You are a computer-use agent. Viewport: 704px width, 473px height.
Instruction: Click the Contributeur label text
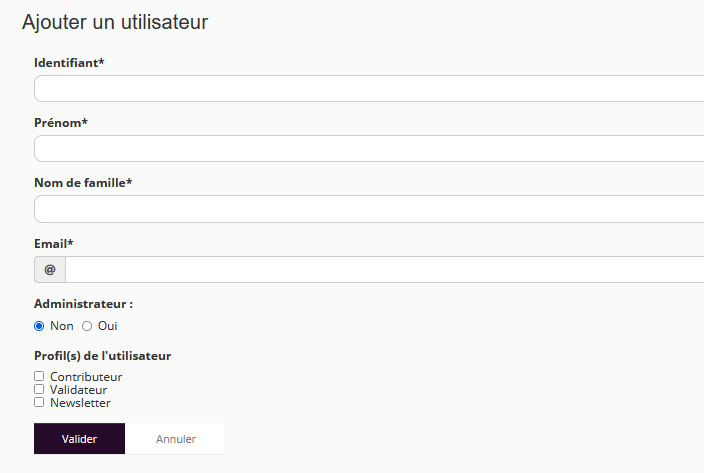pos(86,377)
